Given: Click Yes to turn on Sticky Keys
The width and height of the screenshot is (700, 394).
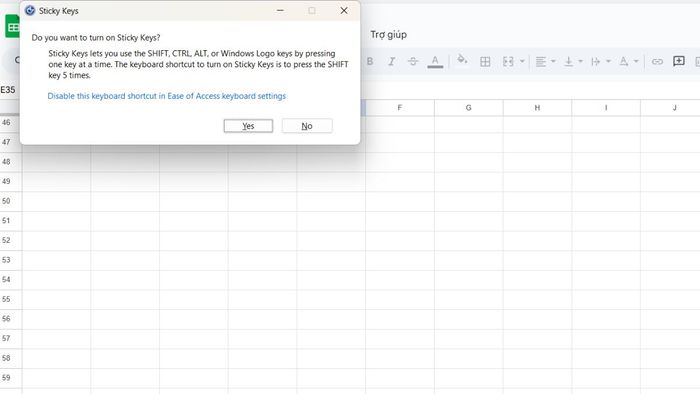Looking at the screenshot, I should [248, 126].
